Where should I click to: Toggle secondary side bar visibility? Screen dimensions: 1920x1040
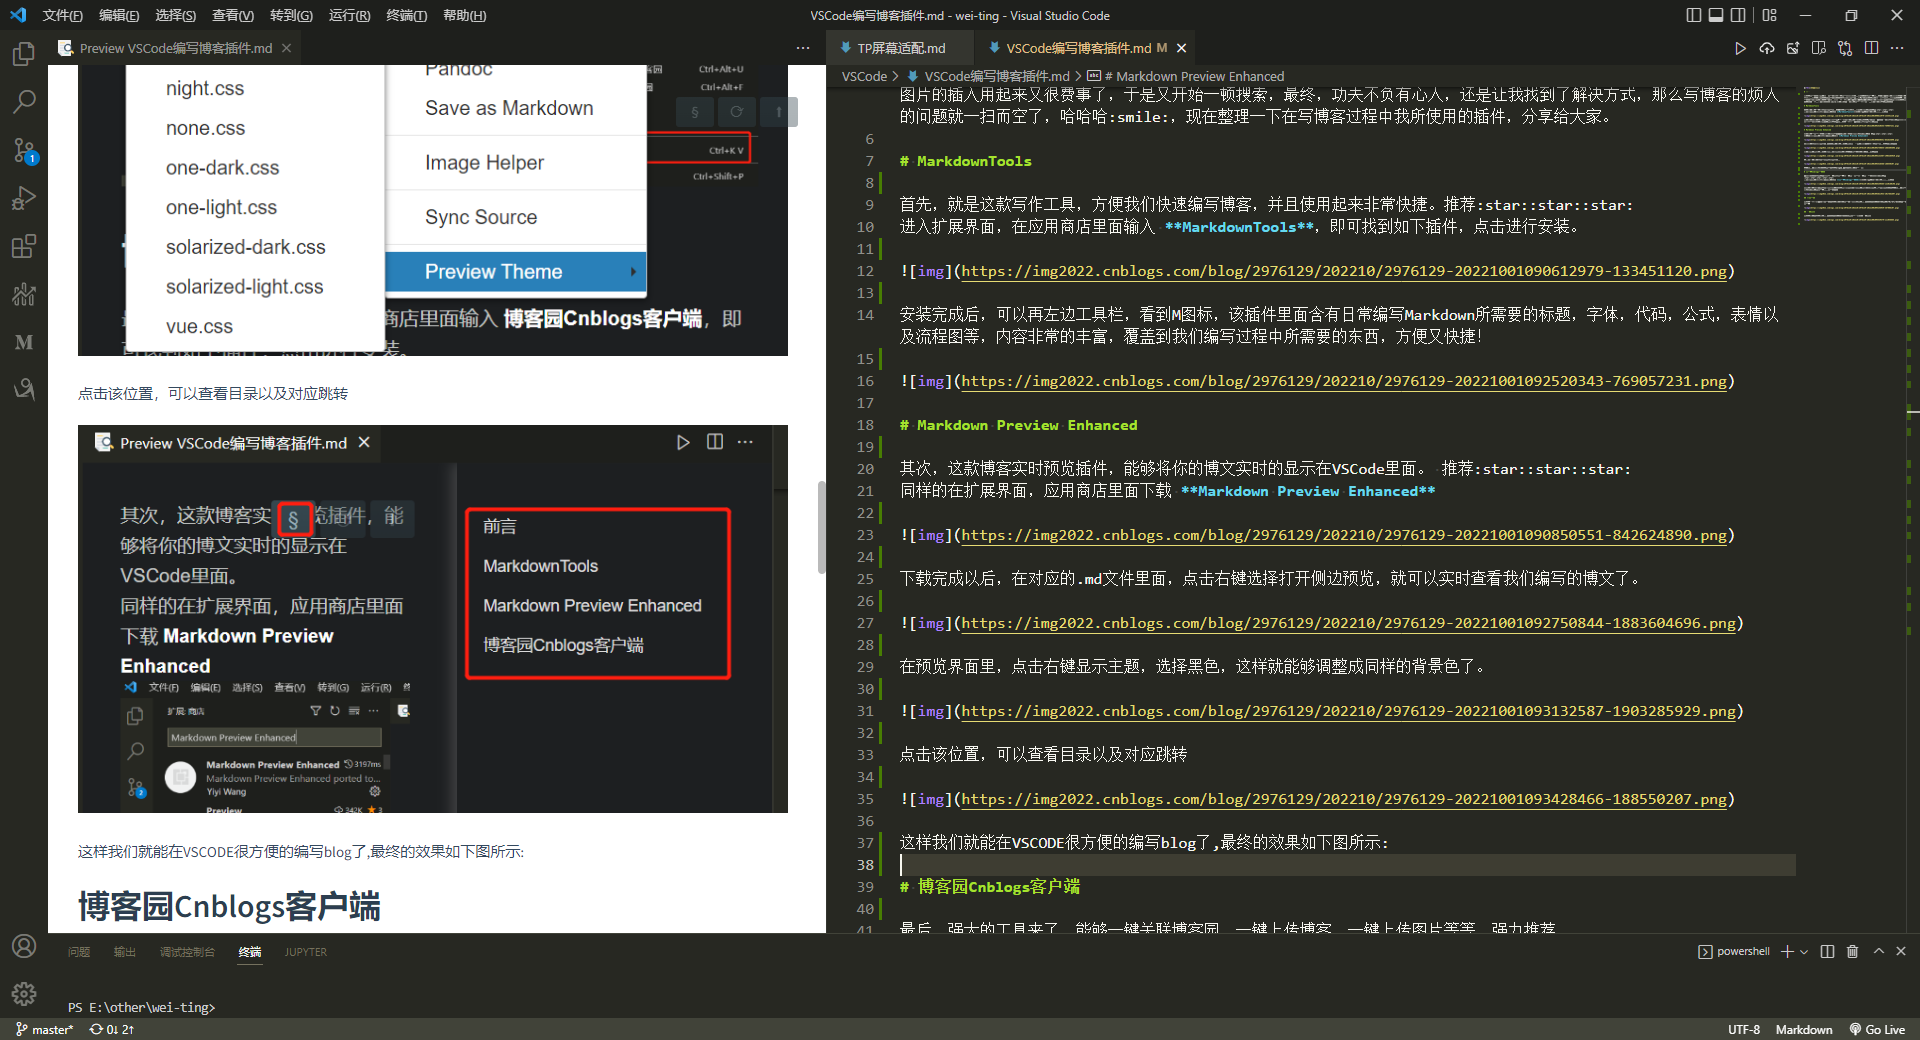(1739, 15)
